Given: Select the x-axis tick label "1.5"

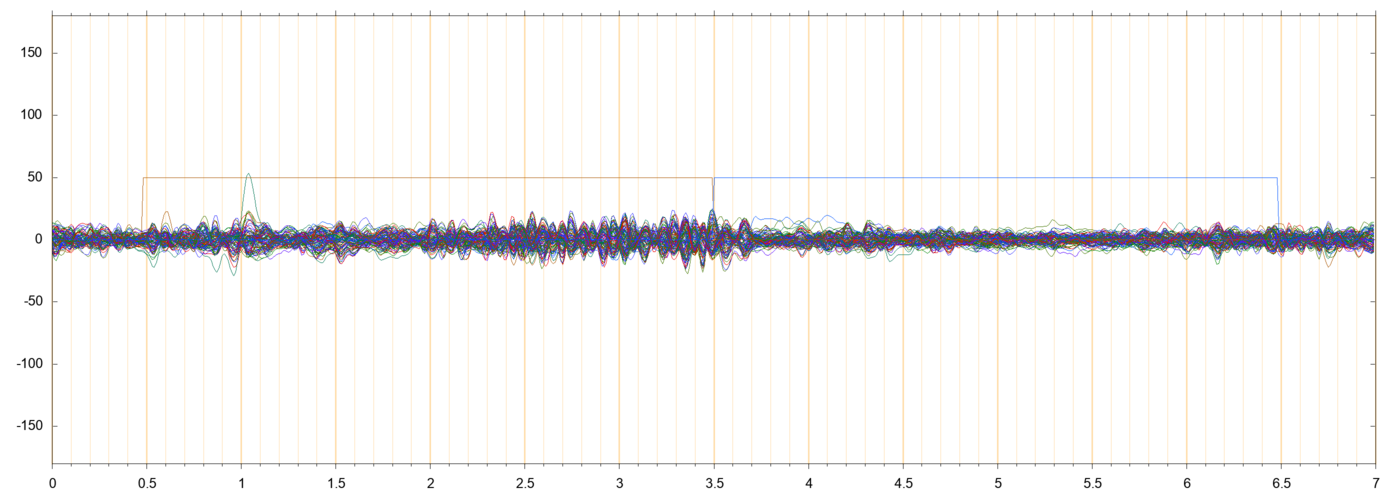Looking at the screenshot, I should pyautogui.click(x=335, y=481).
